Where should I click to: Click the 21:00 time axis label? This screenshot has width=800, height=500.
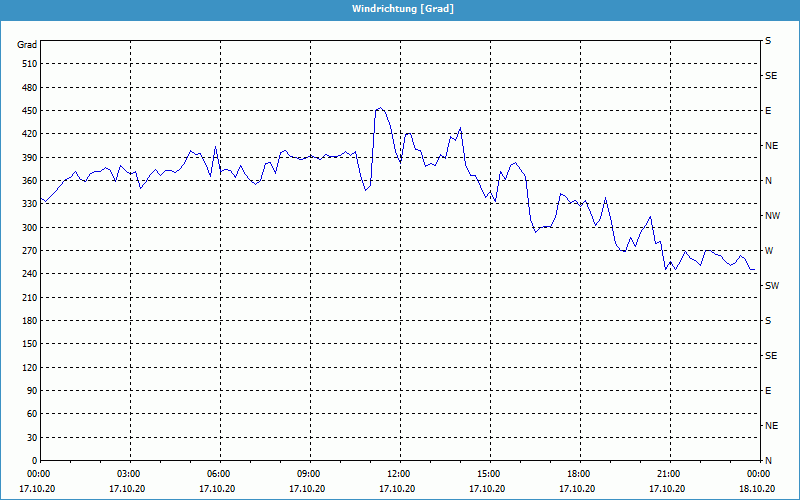(669, 474)
